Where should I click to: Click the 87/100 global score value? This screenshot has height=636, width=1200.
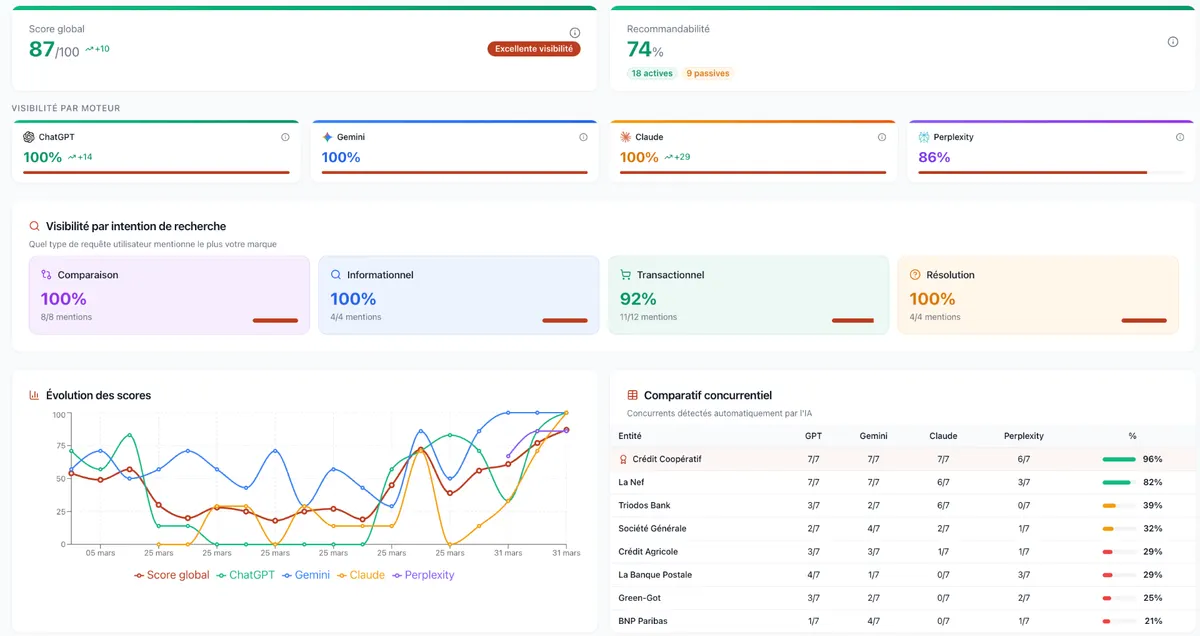coord(54,49)
